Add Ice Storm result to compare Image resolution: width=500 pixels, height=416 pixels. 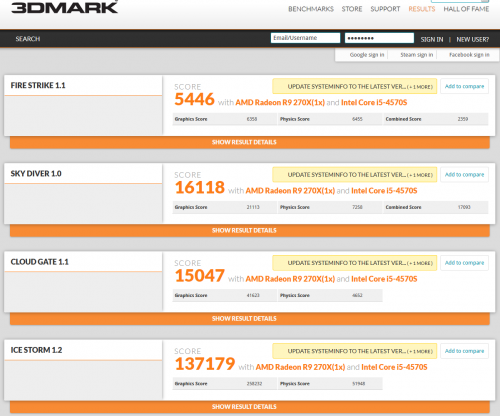pyautogui.click(x=464, y=351)
